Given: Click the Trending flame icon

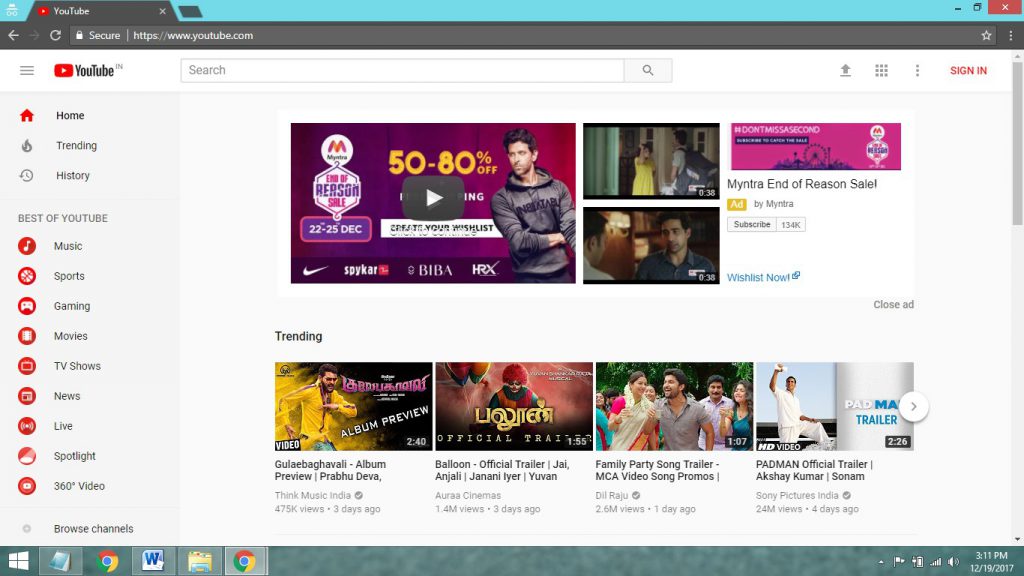Looking at the screenshot, I should click(27, 146).
